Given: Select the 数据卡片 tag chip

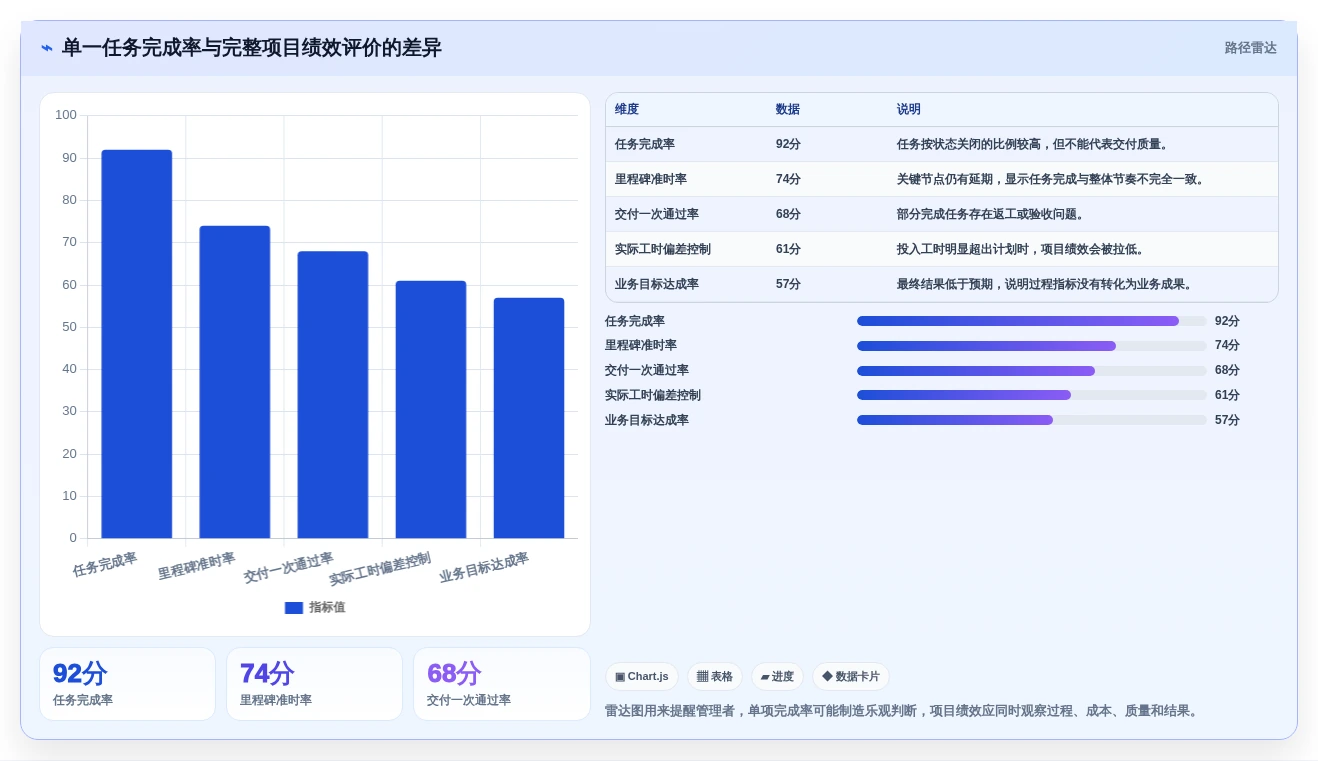Looking at the screenshot, I should point(851,677).
